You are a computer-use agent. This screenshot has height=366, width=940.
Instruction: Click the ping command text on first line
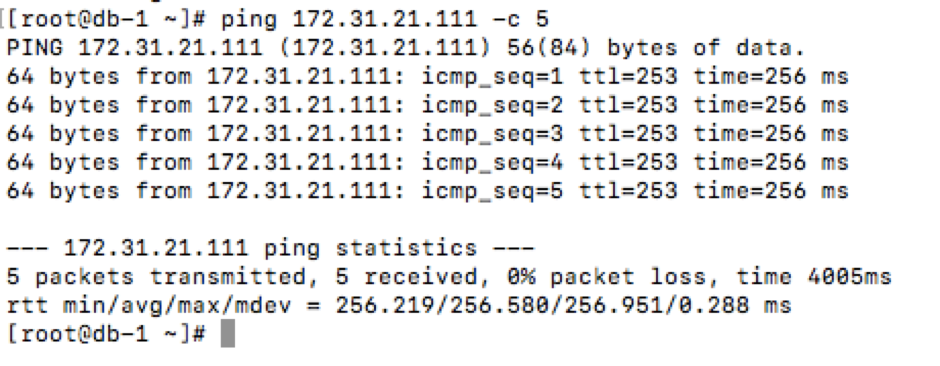coord(385,20)
